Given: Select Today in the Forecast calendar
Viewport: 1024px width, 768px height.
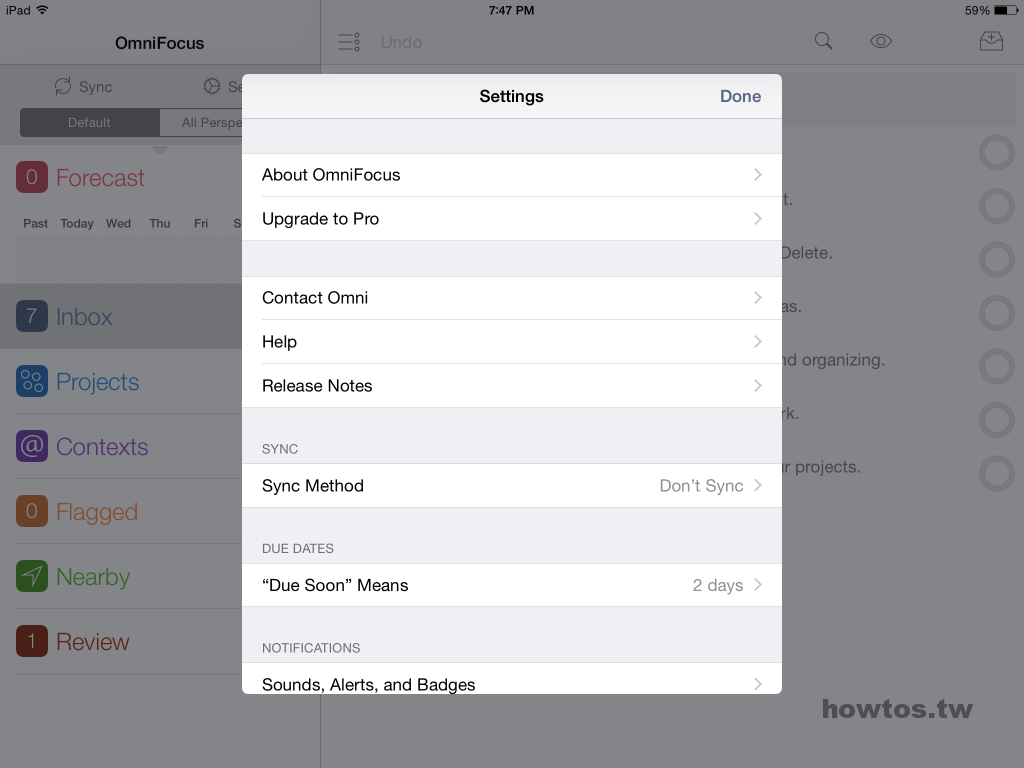Looking at the screenshot, I should tap(77, 223).
